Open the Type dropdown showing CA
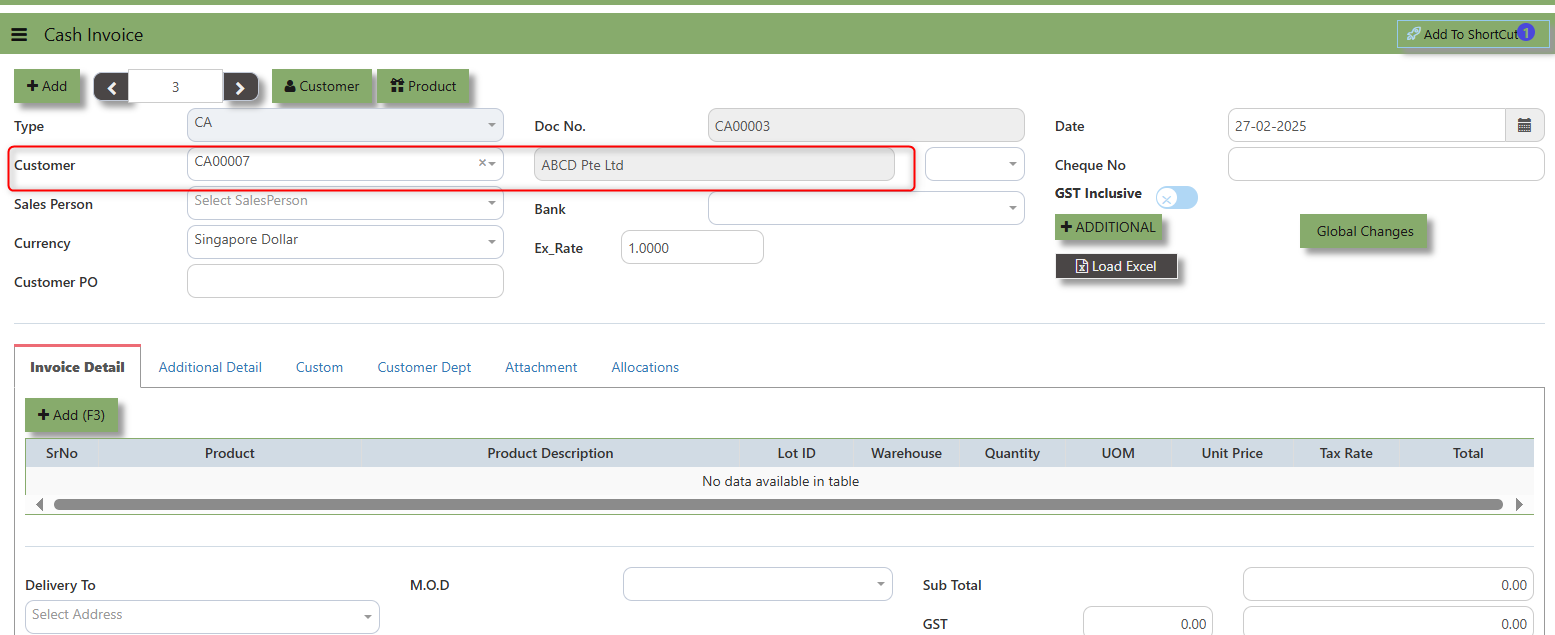The width and height of the screenshot is (1555, 635). 345,125
